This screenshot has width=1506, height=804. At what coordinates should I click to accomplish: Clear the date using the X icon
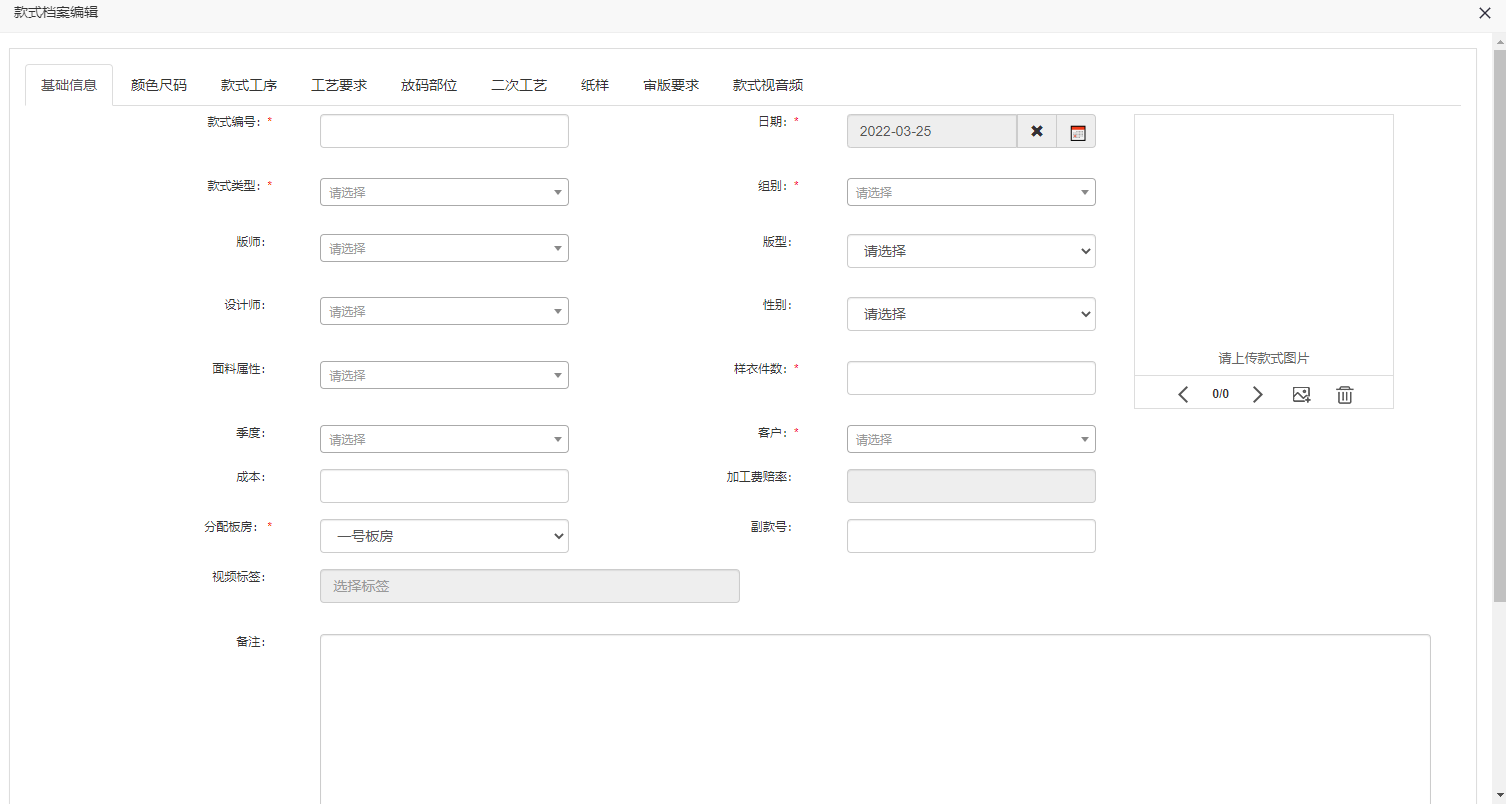1037,131
